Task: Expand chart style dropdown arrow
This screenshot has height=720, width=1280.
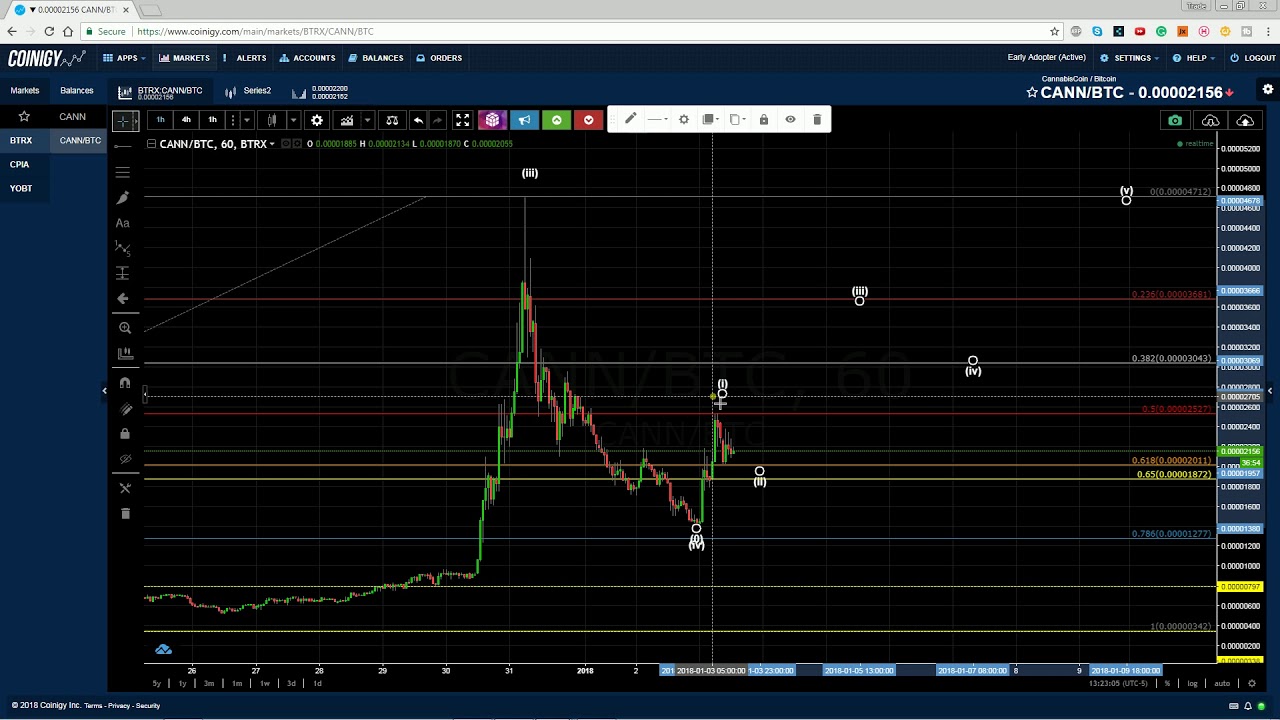Action: [x=292, y=120]
